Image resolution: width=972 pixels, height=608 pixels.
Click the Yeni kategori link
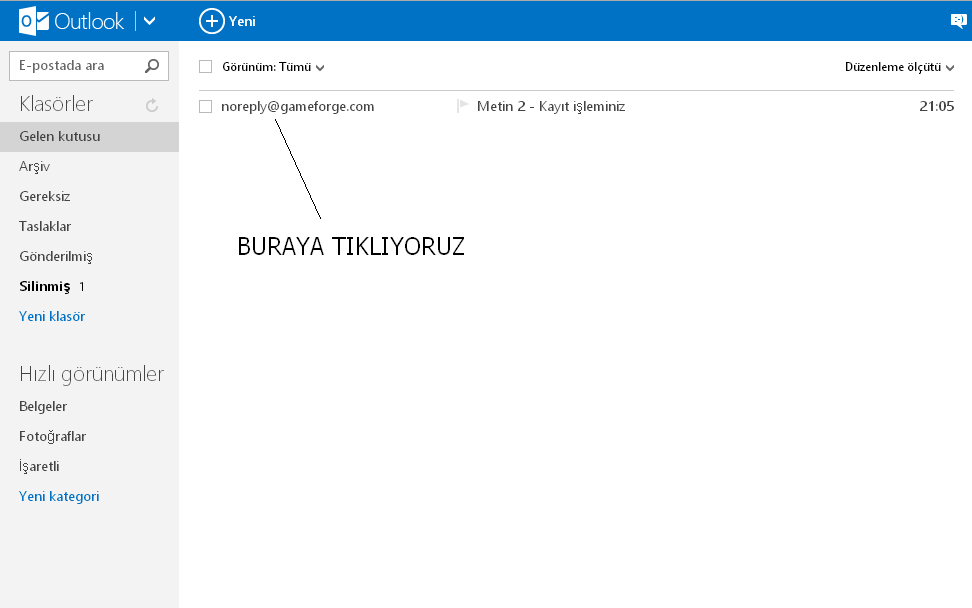click(x=59, y=496)
